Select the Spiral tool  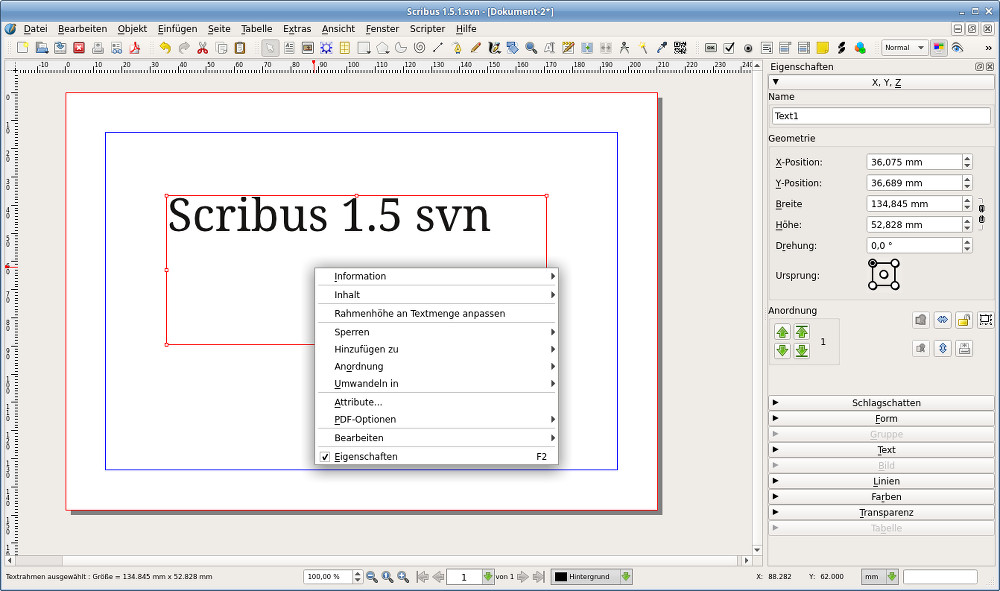pyautogui.click(x=419, y=48)
